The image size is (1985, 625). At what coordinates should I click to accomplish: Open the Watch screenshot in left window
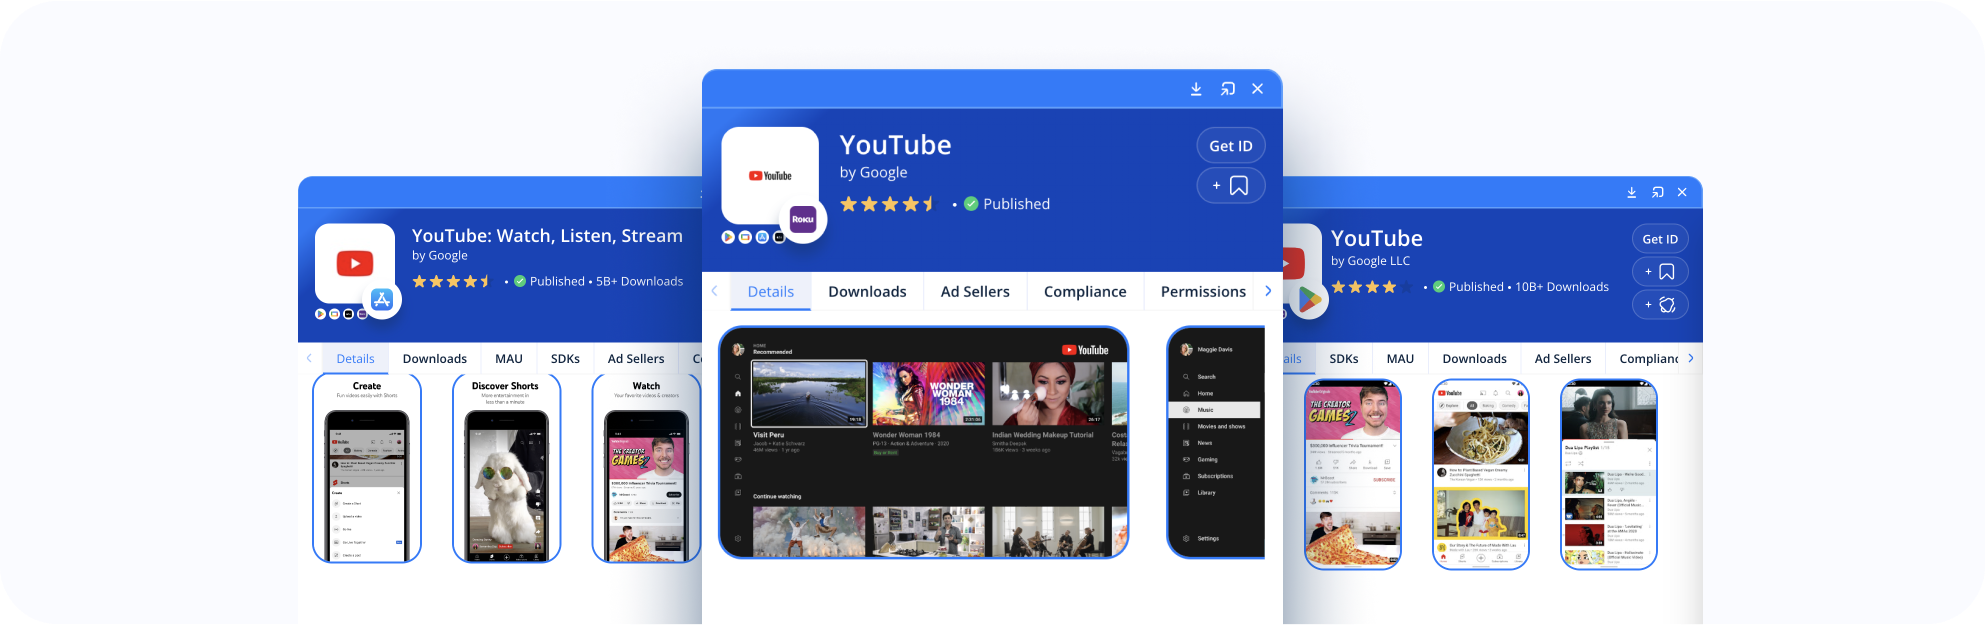(646, 468)
